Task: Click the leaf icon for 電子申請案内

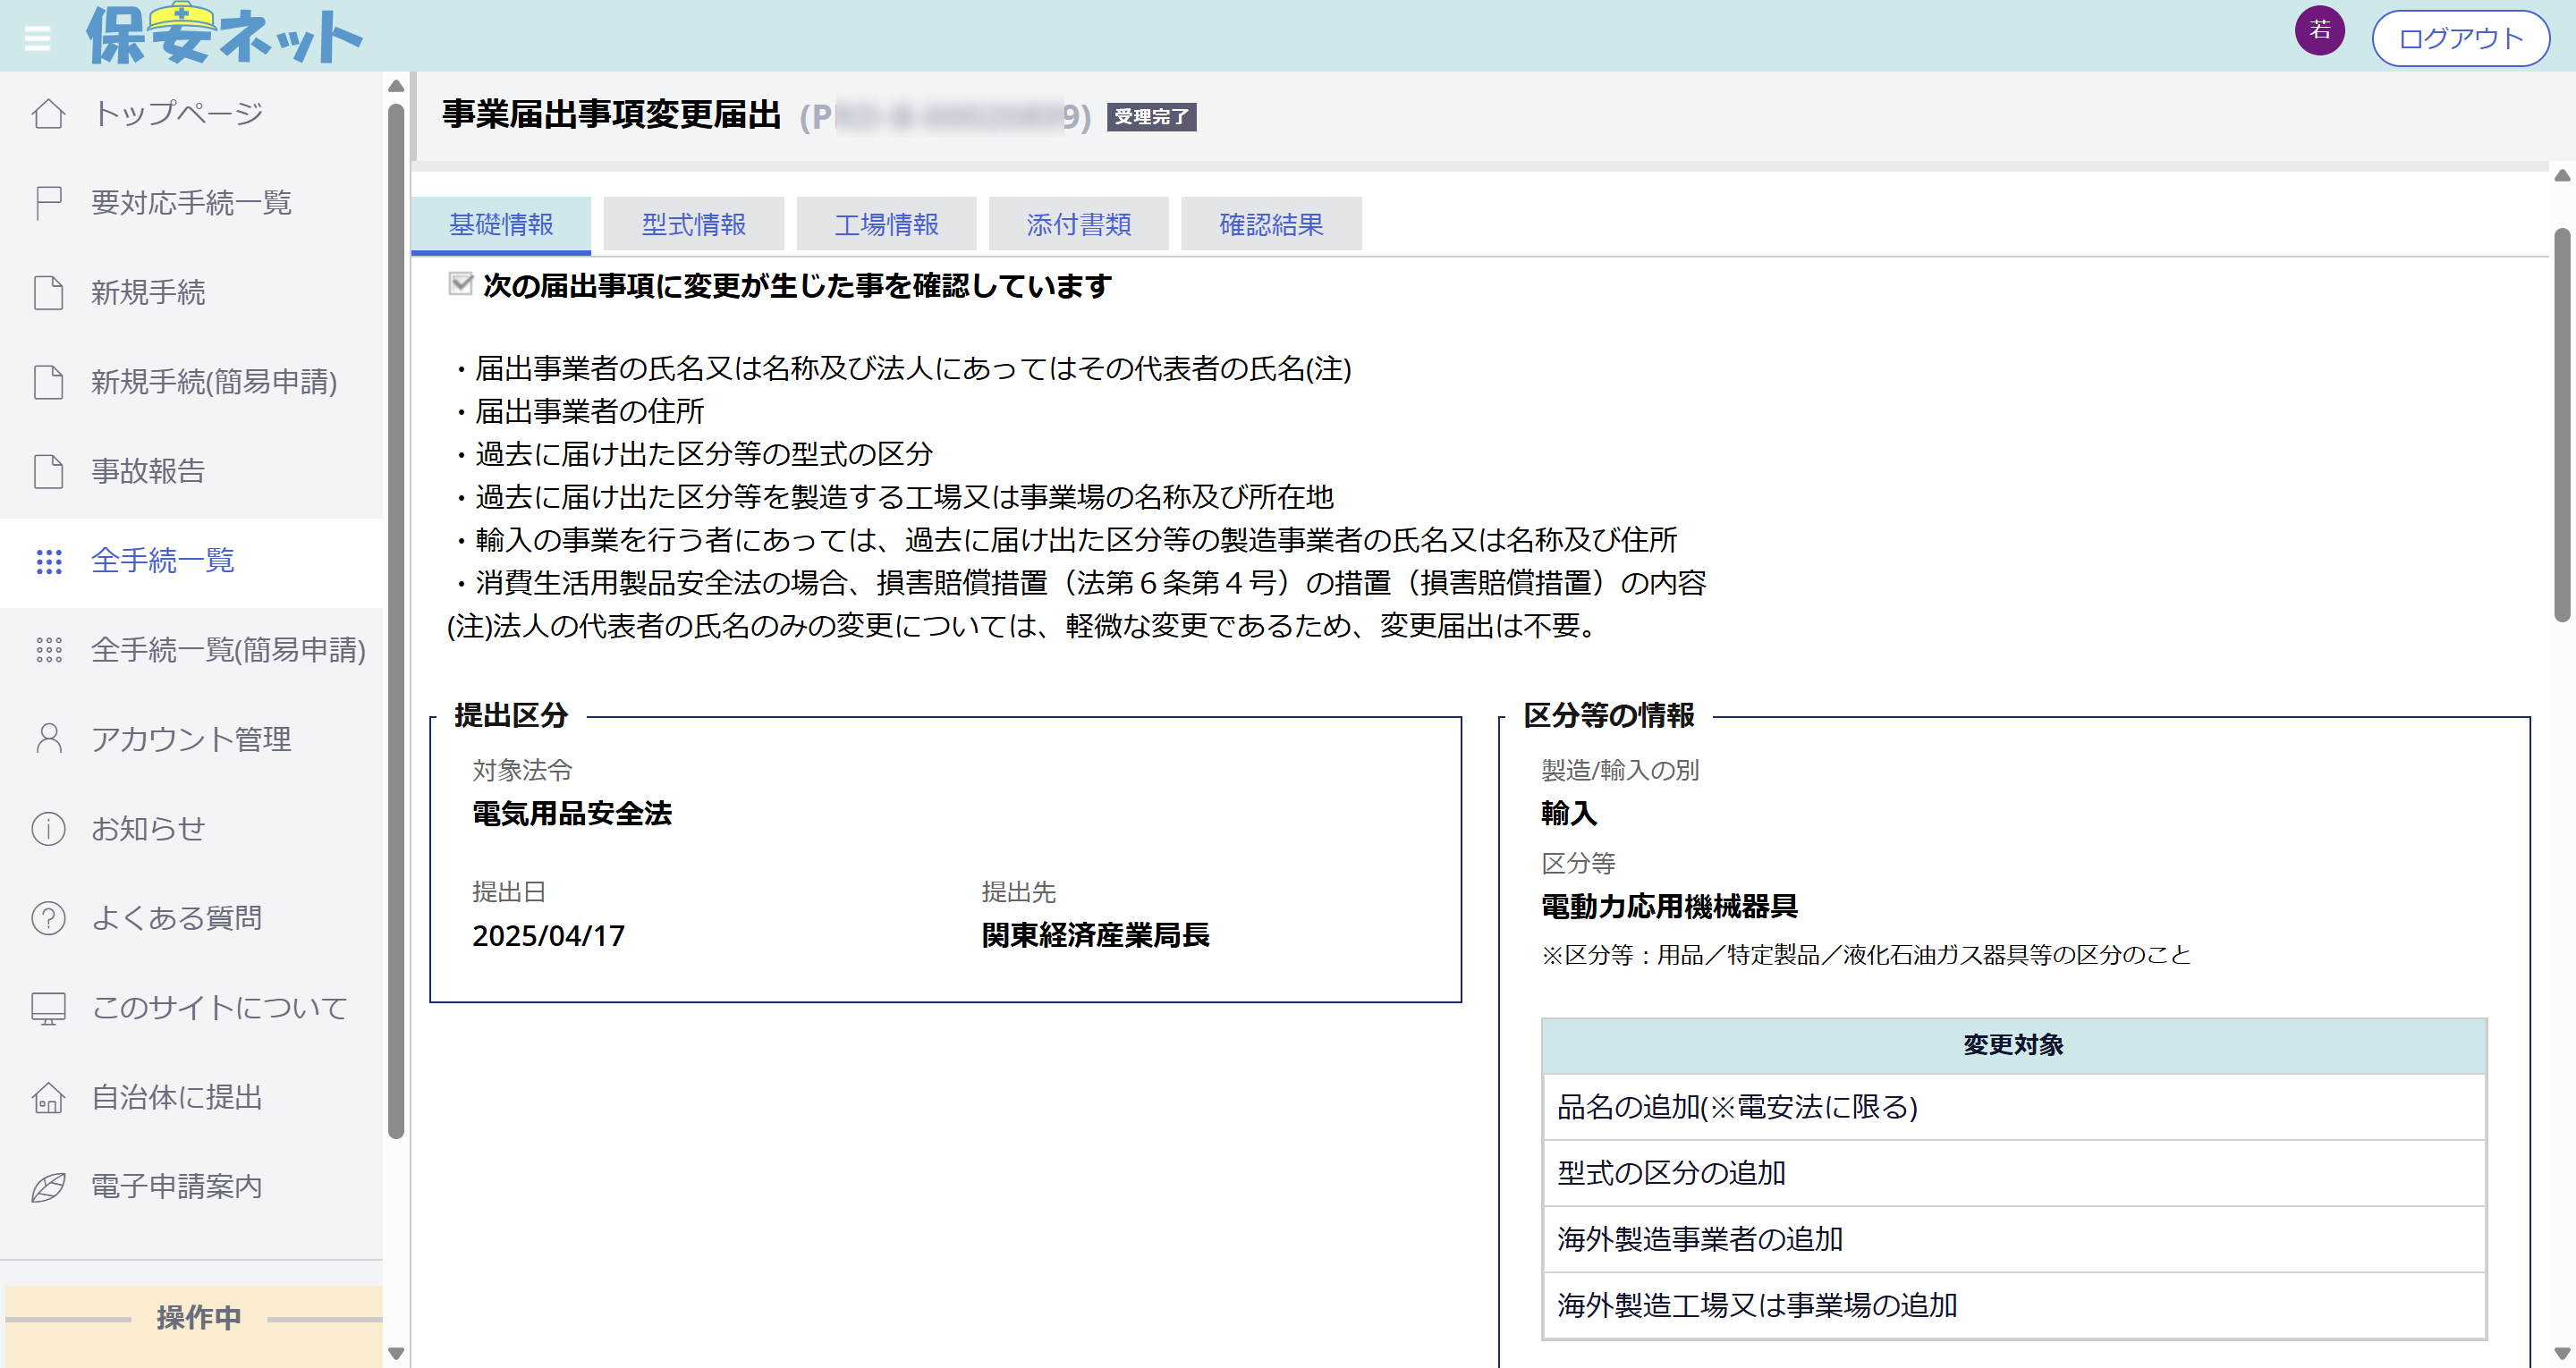Action: click(x=48, y=1187)
